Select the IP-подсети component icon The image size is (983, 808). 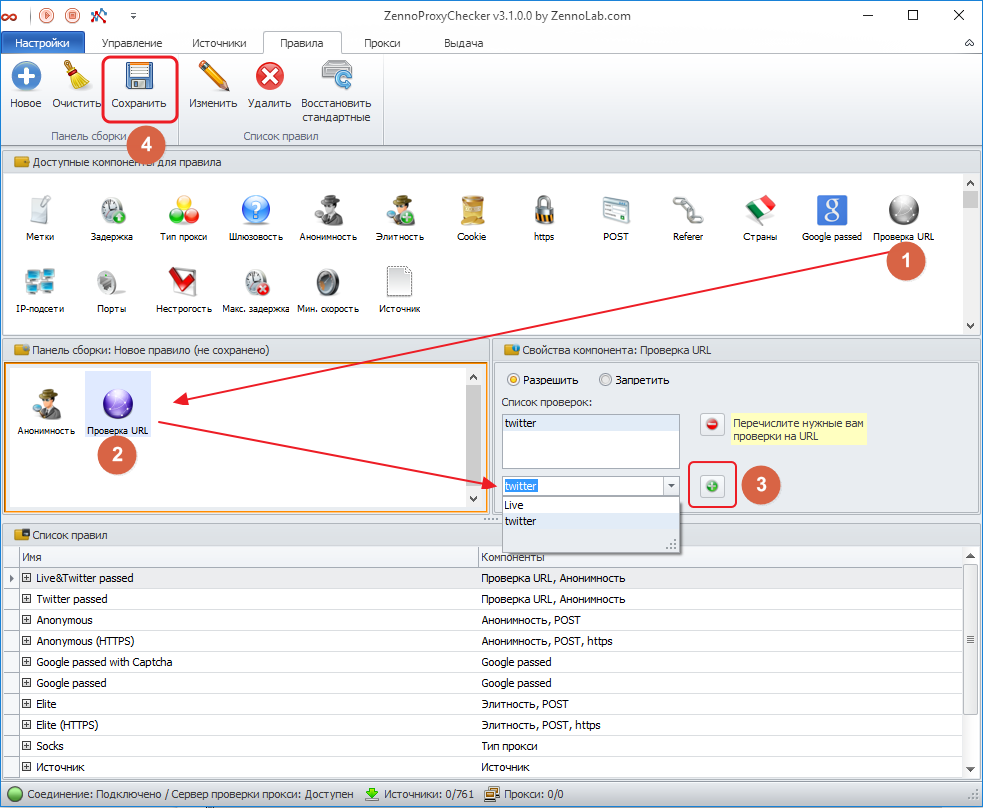tap(40, 283)
